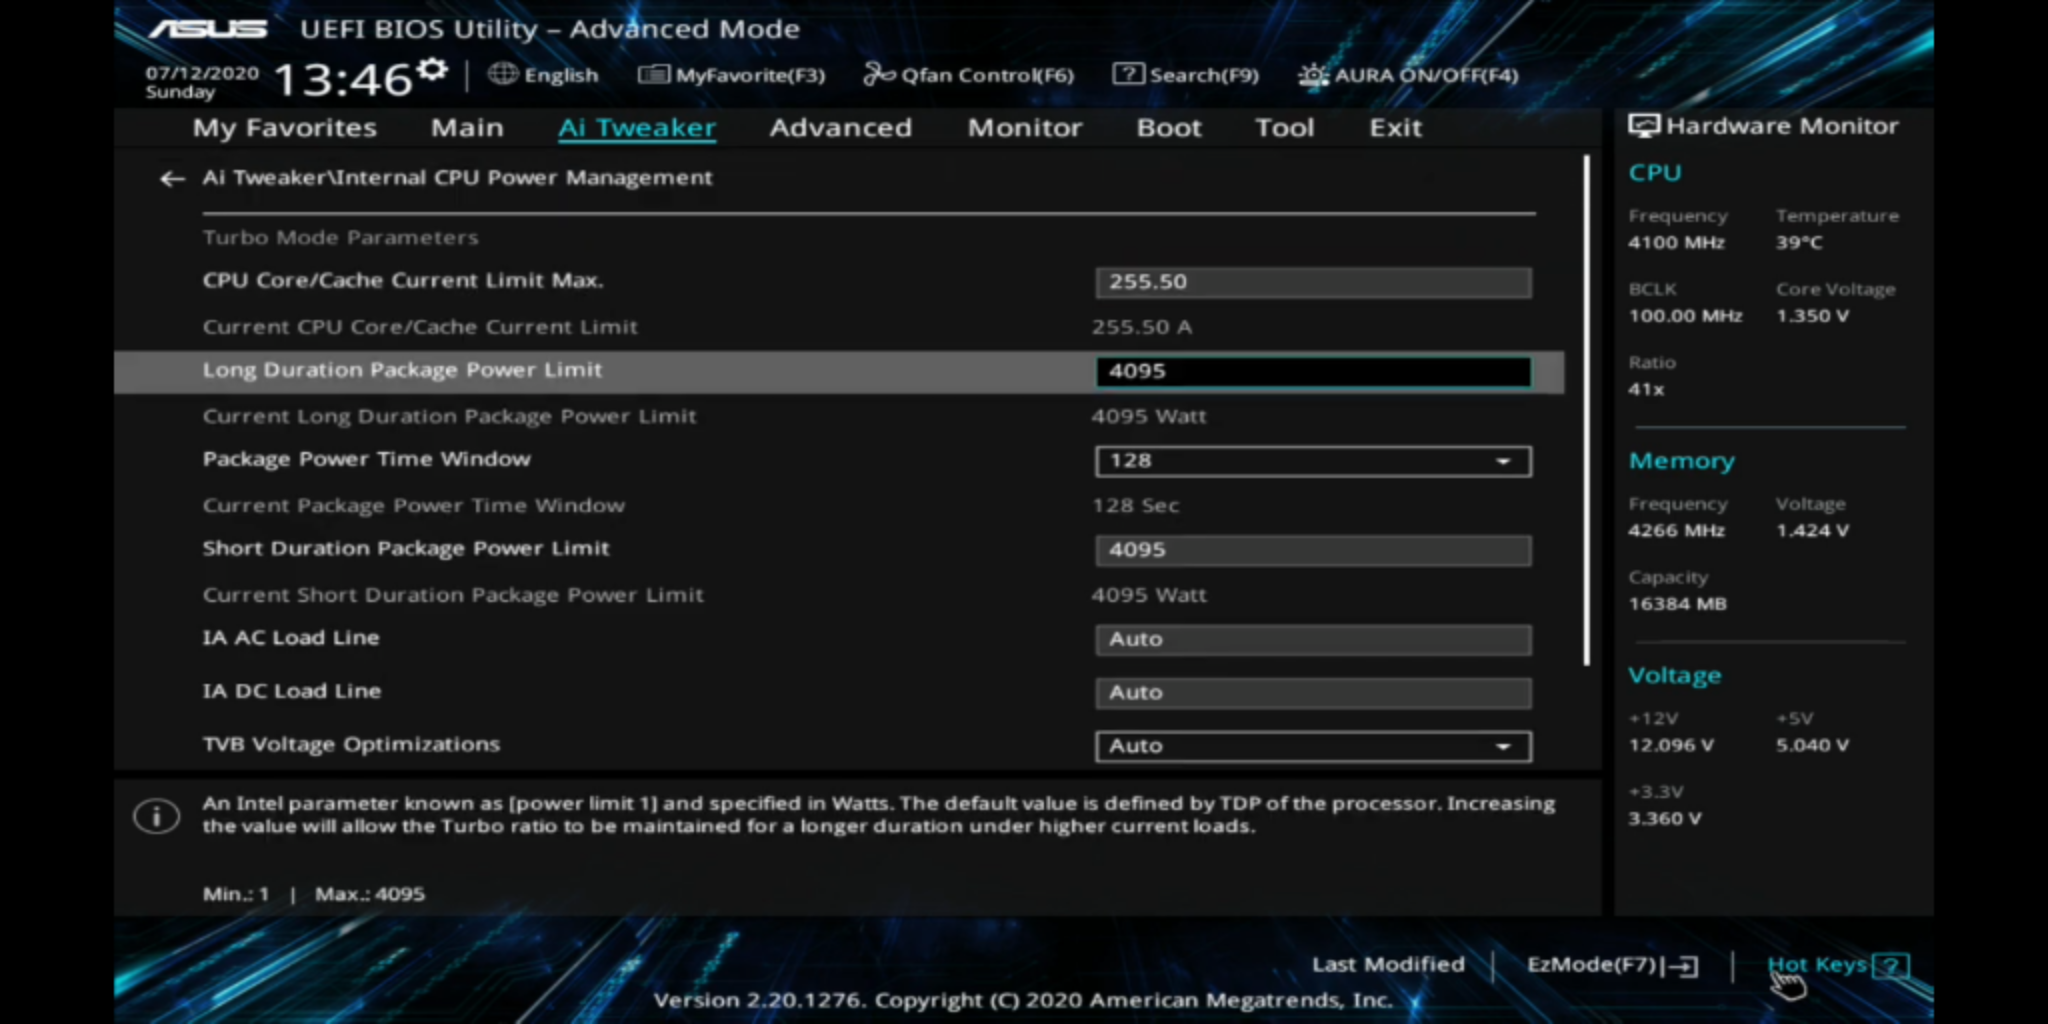The height and width of the screenshot is (1024, 2048).
Task: Select the Long Duration Package Power Limit field
Action: point(1312,372)
